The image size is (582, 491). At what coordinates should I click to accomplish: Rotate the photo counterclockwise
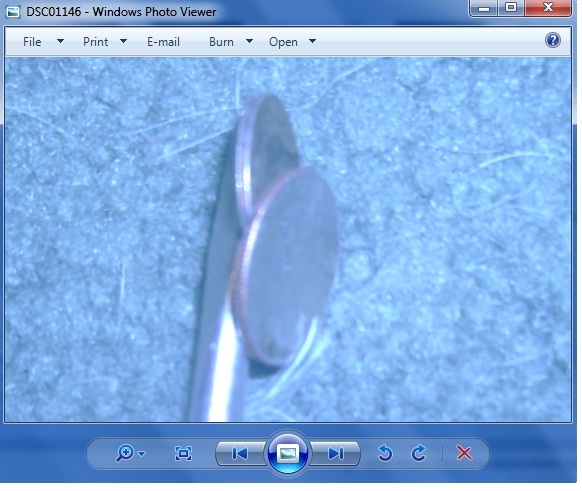click(x=385, y=453)
